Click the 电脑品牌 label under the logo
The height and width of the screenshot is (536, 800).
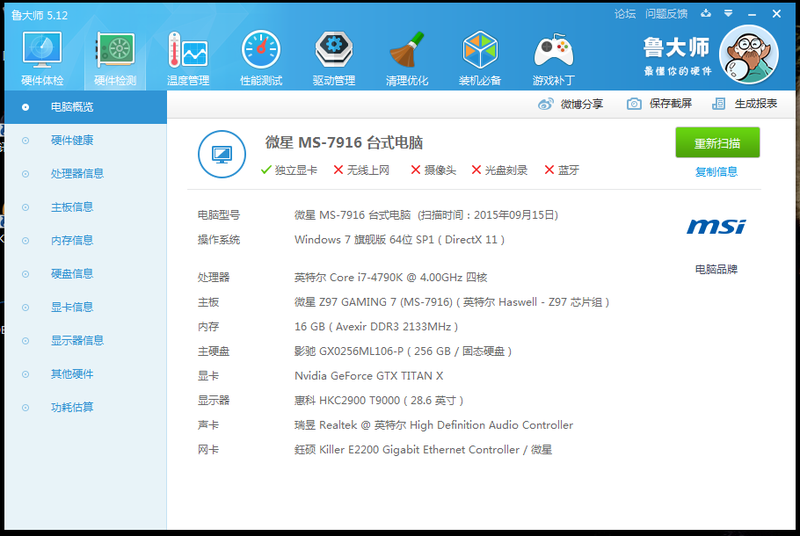pyautogui.click(x=716, y=269)
